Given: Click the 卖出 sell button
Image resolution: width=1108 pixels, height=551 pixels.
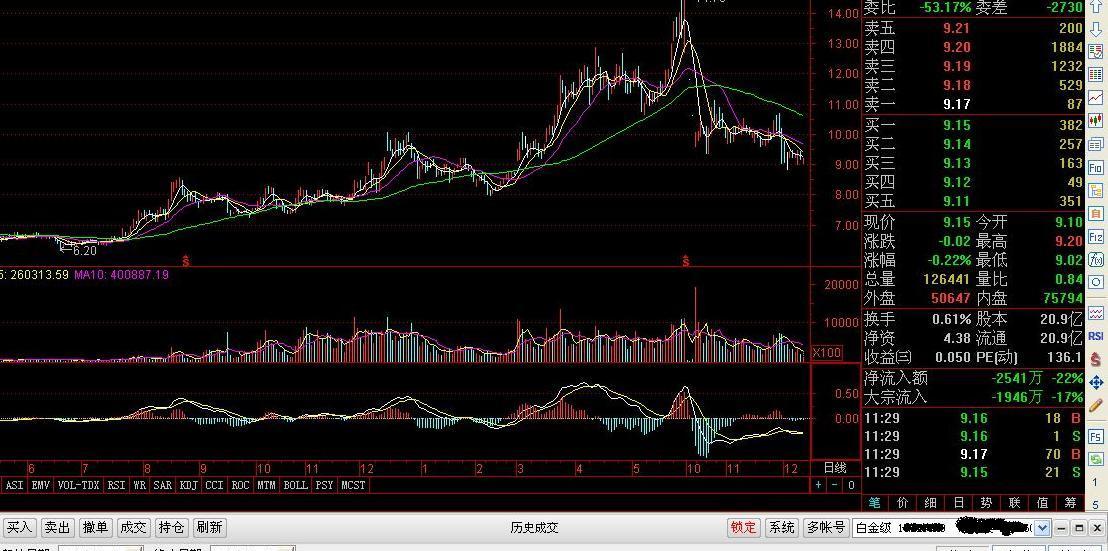Looking at the screenshot, I should coord(57,528).
